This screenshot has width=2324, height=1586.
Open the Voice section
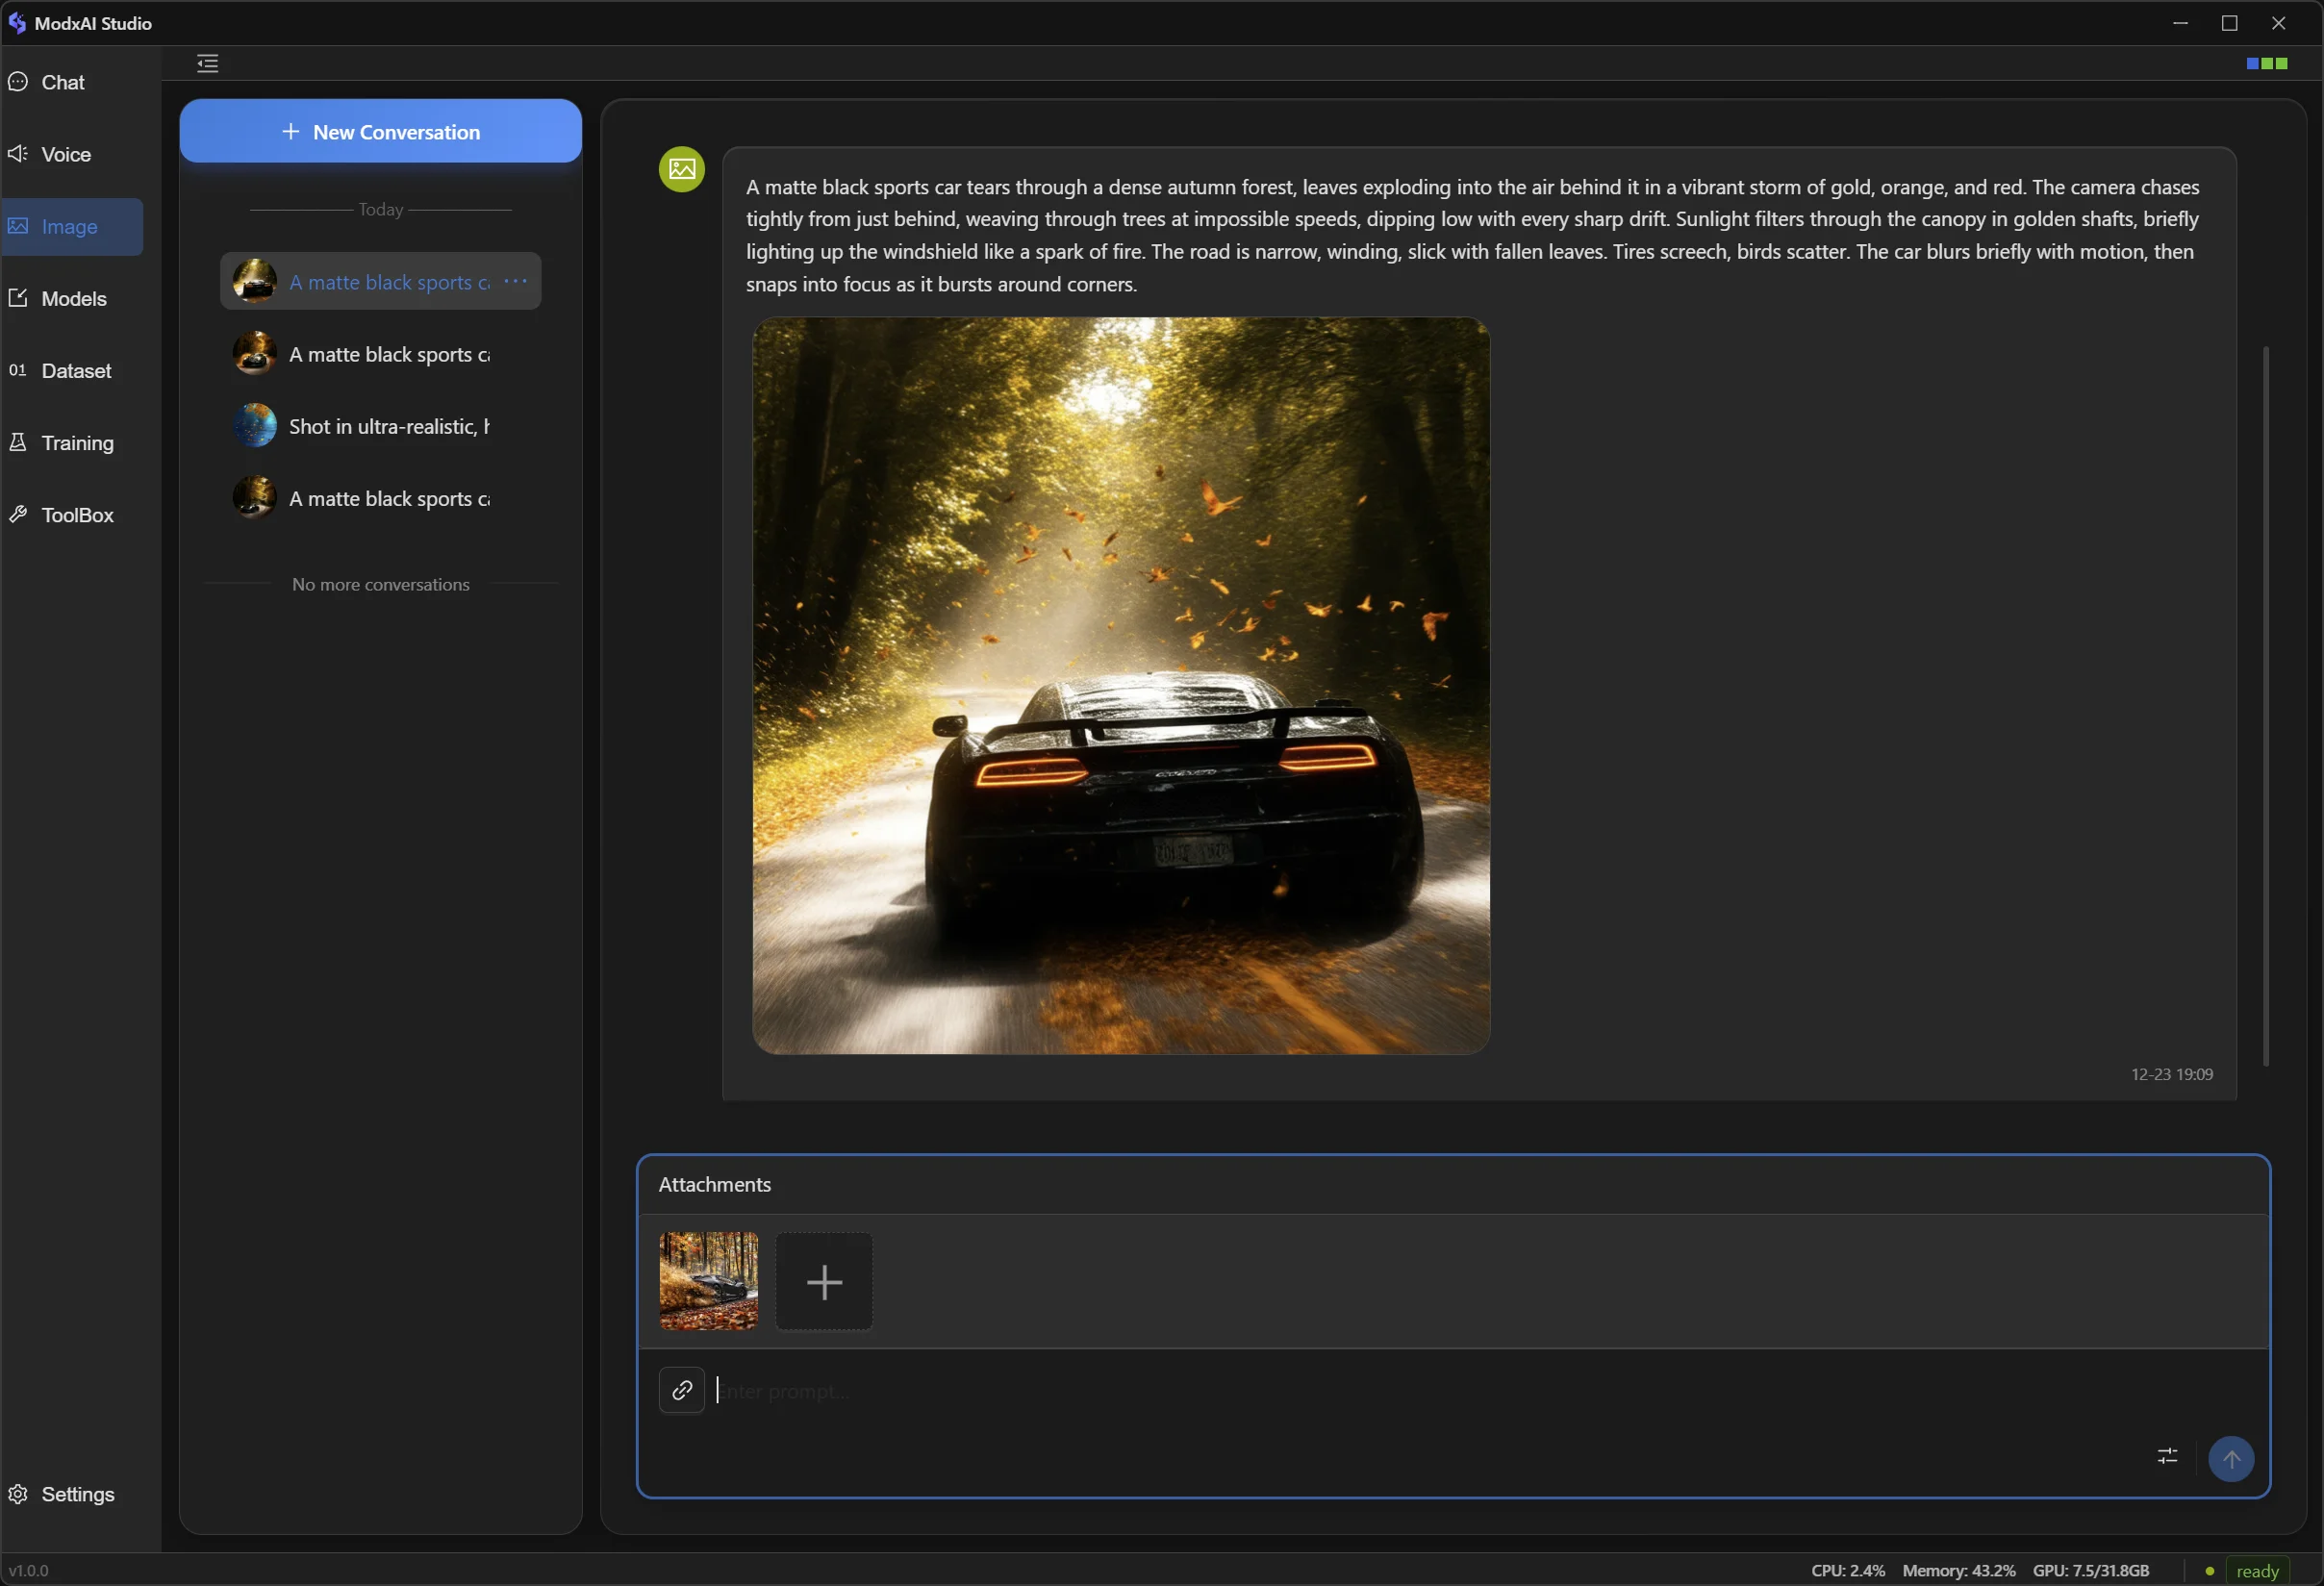[x=65, y=154]
